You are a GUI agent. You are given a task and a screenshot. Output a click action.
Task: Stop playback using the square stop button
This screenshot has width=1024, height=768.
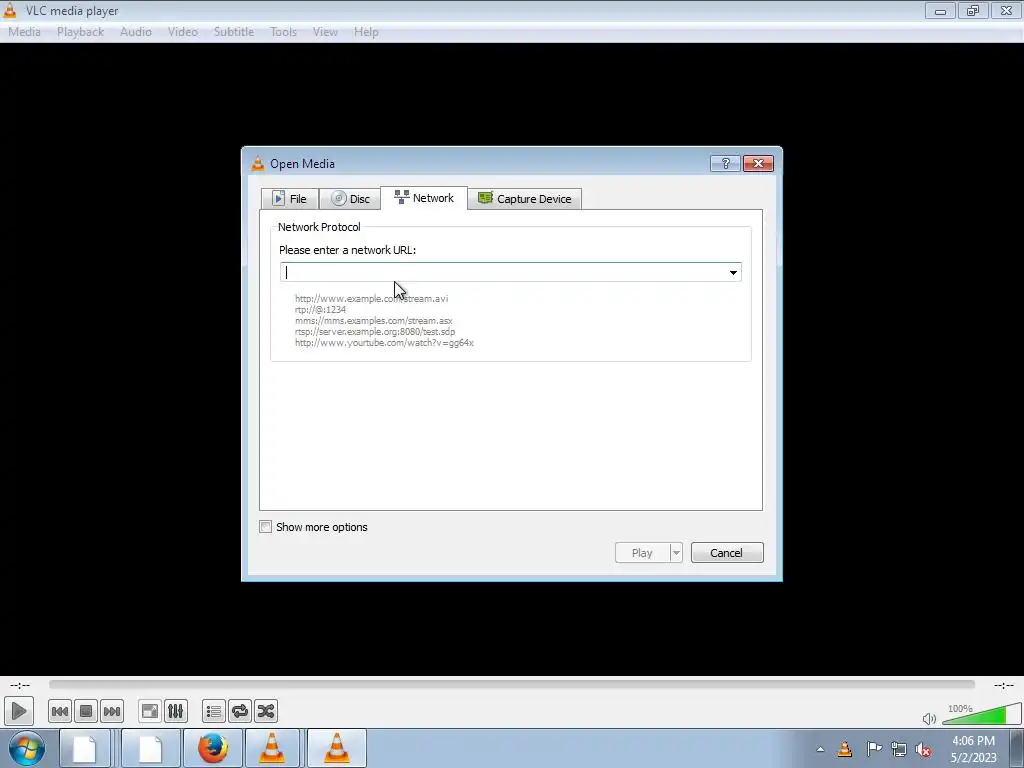pos(86,711)
